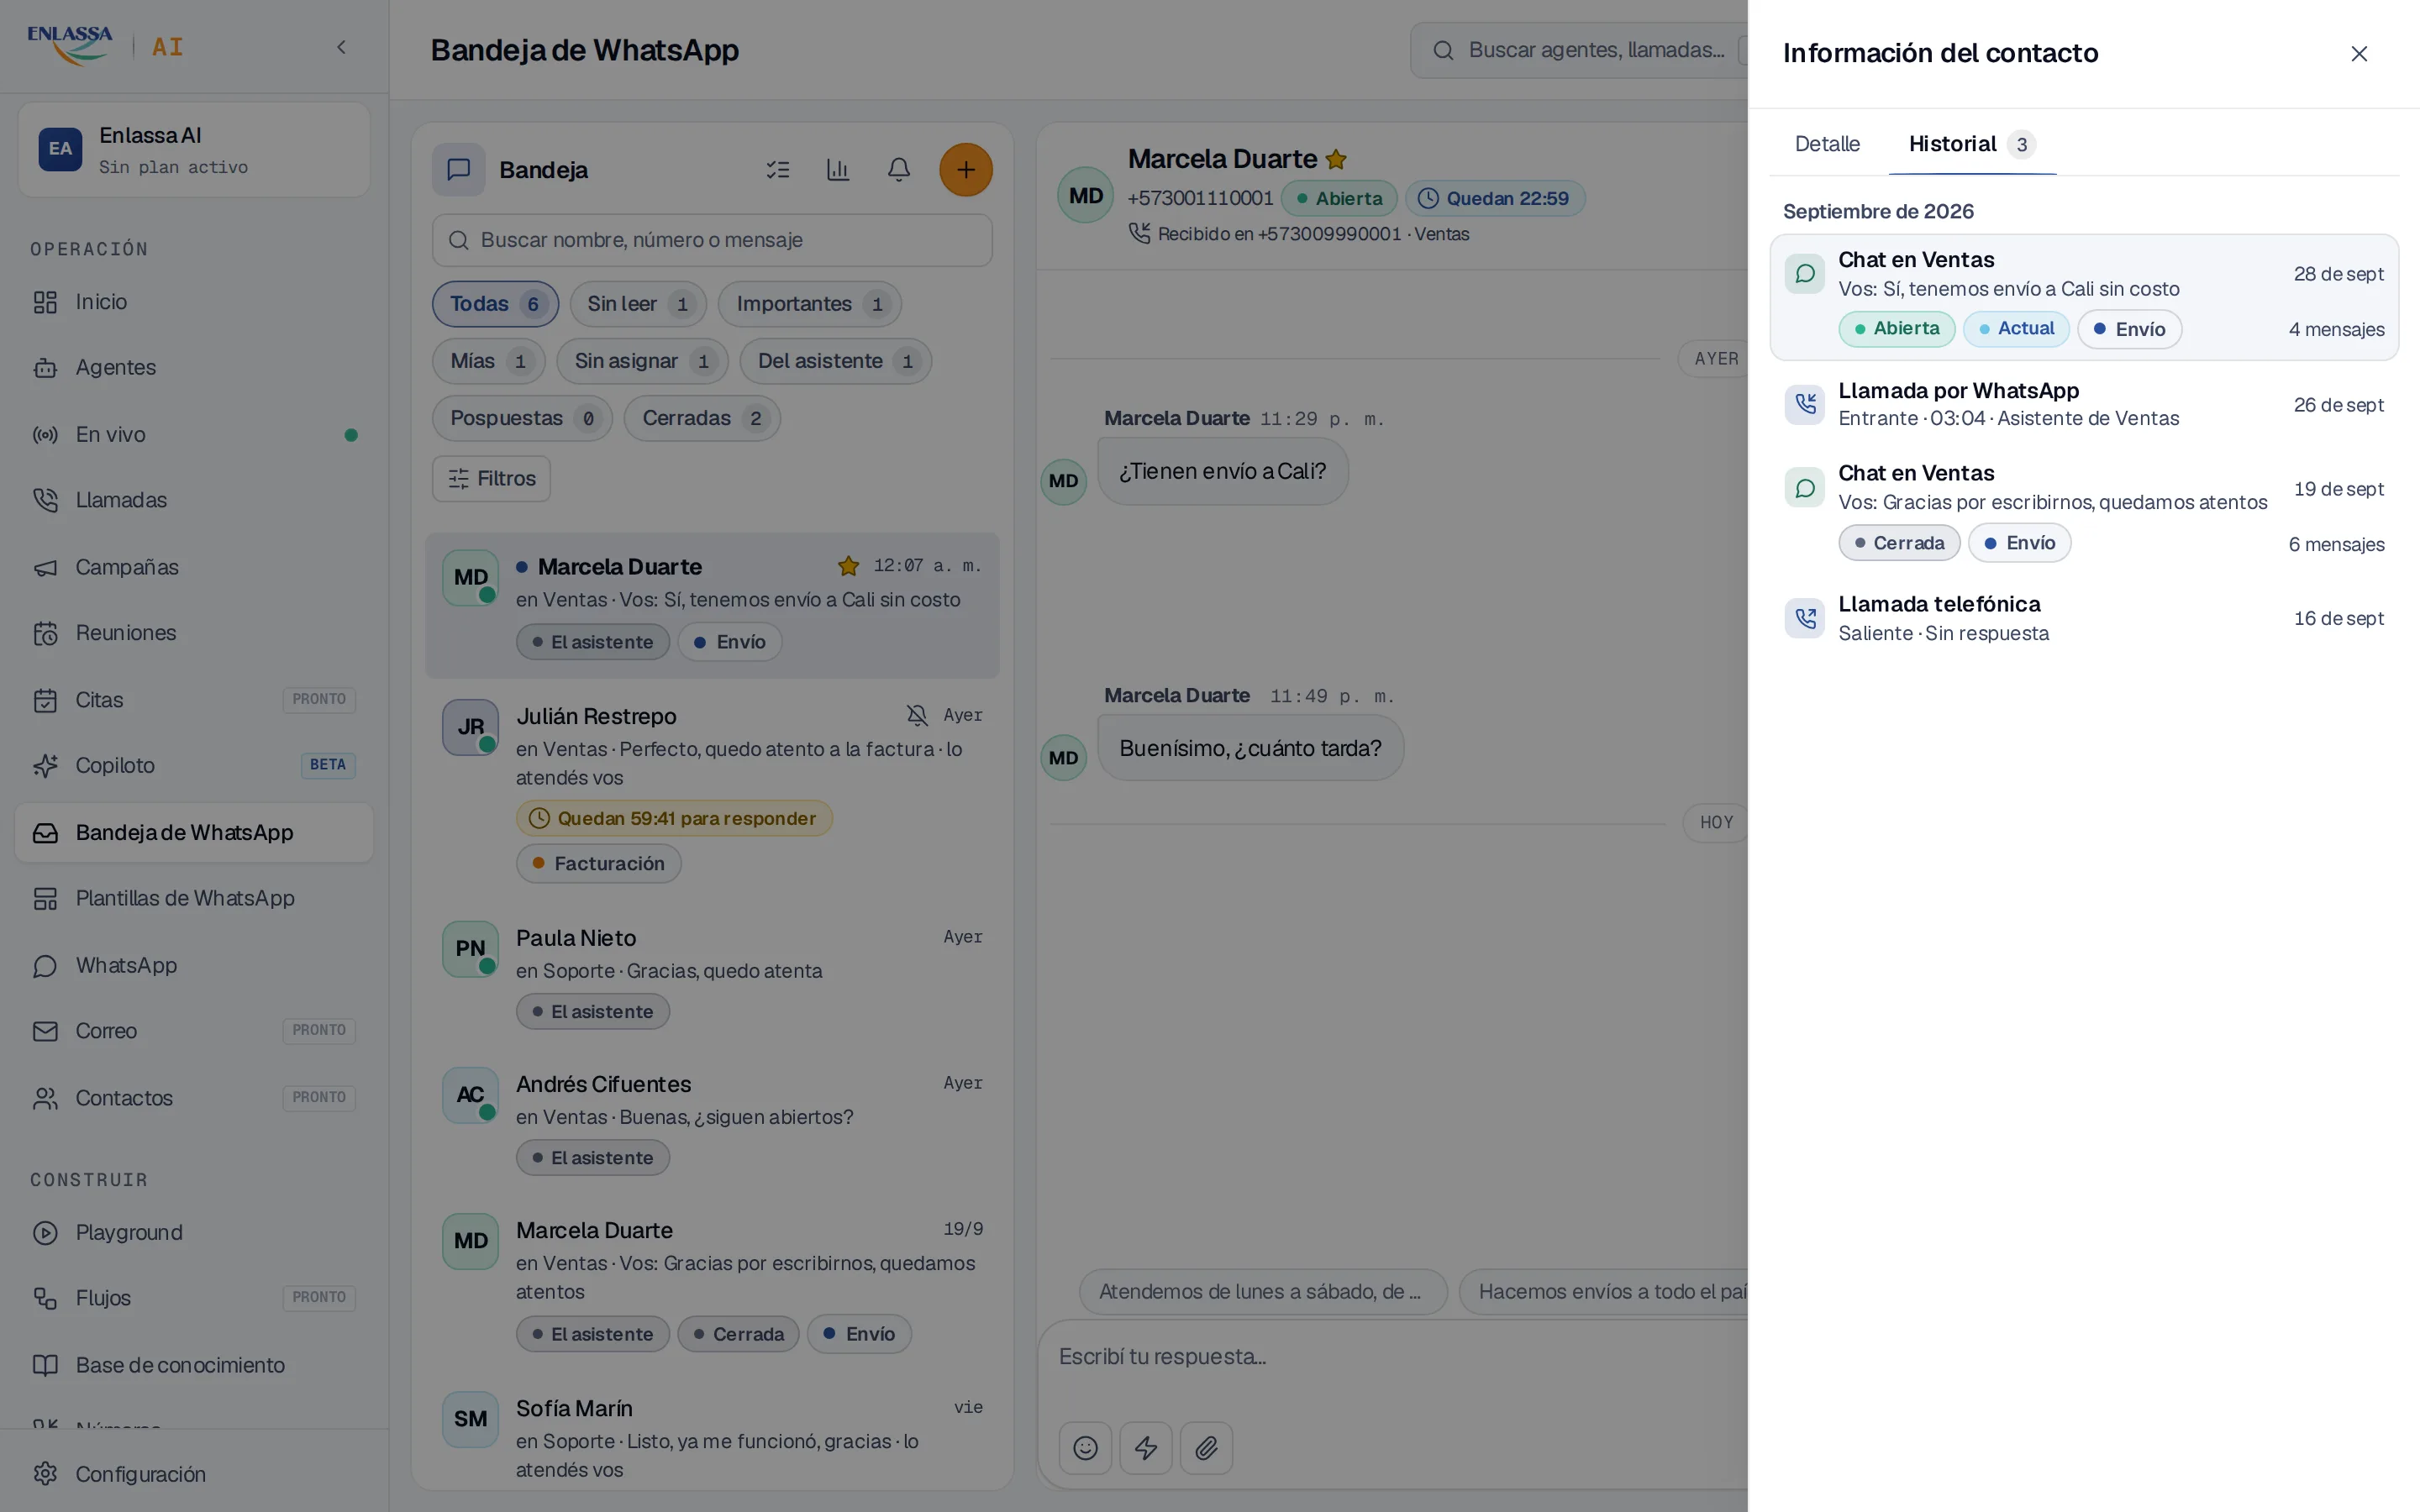
Task: Open the Chat en Ventas 19 de sept entry
Action: [x=2083, y=511]
